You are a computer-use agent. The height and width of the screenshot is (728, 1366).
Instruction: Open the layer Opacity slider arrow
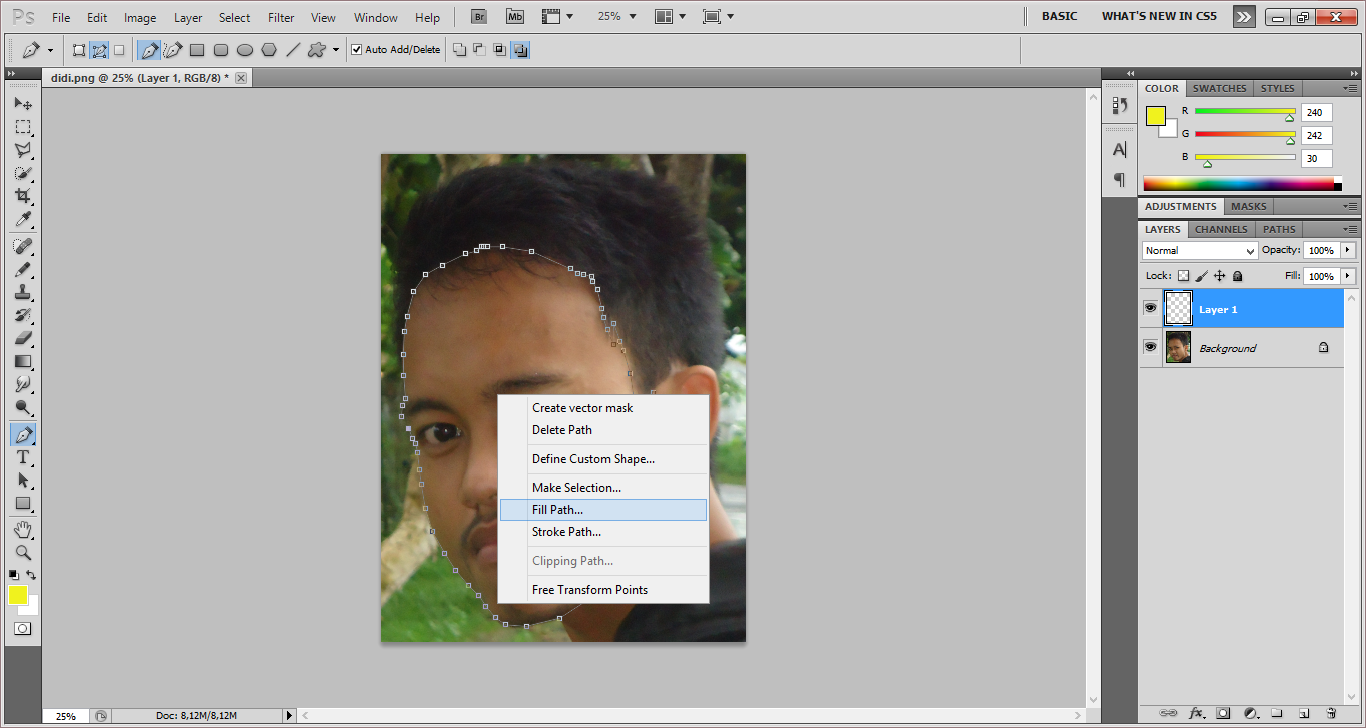(1348, 250)
